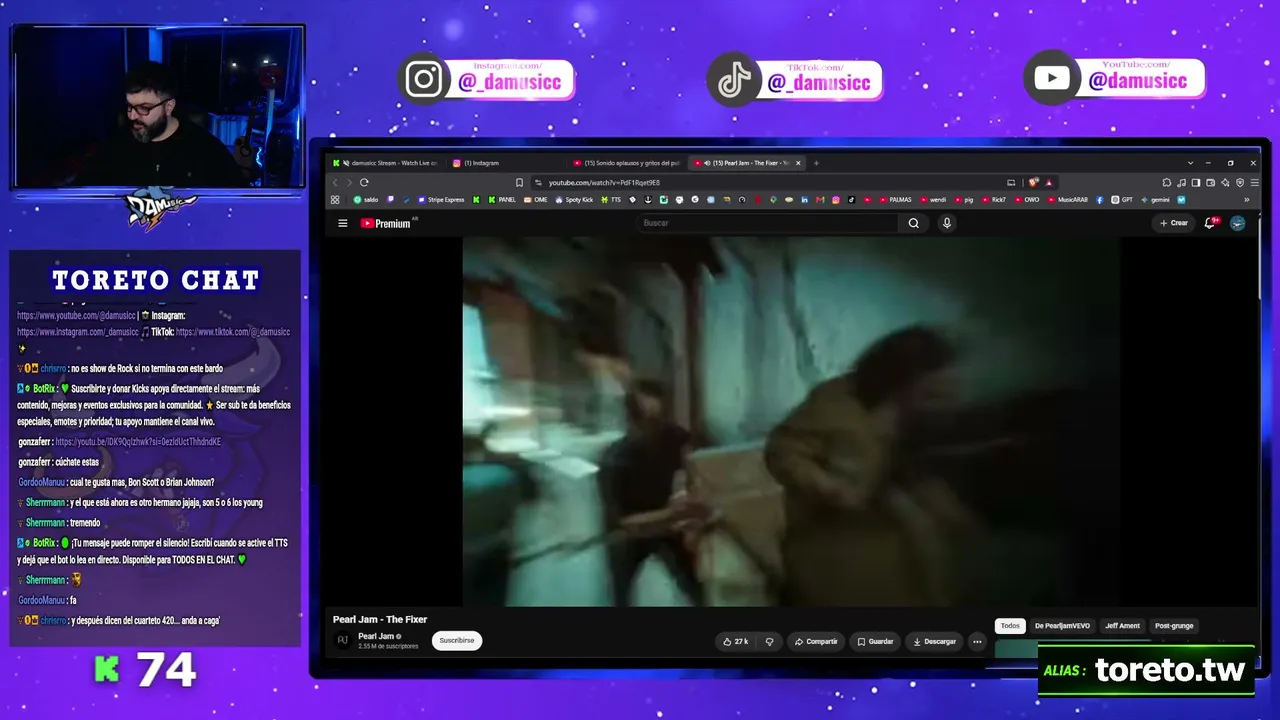Switch to the Sonido aplausos y gritos tab
Viewport: 1280px width, 720px height.
[x=627, y=163]
